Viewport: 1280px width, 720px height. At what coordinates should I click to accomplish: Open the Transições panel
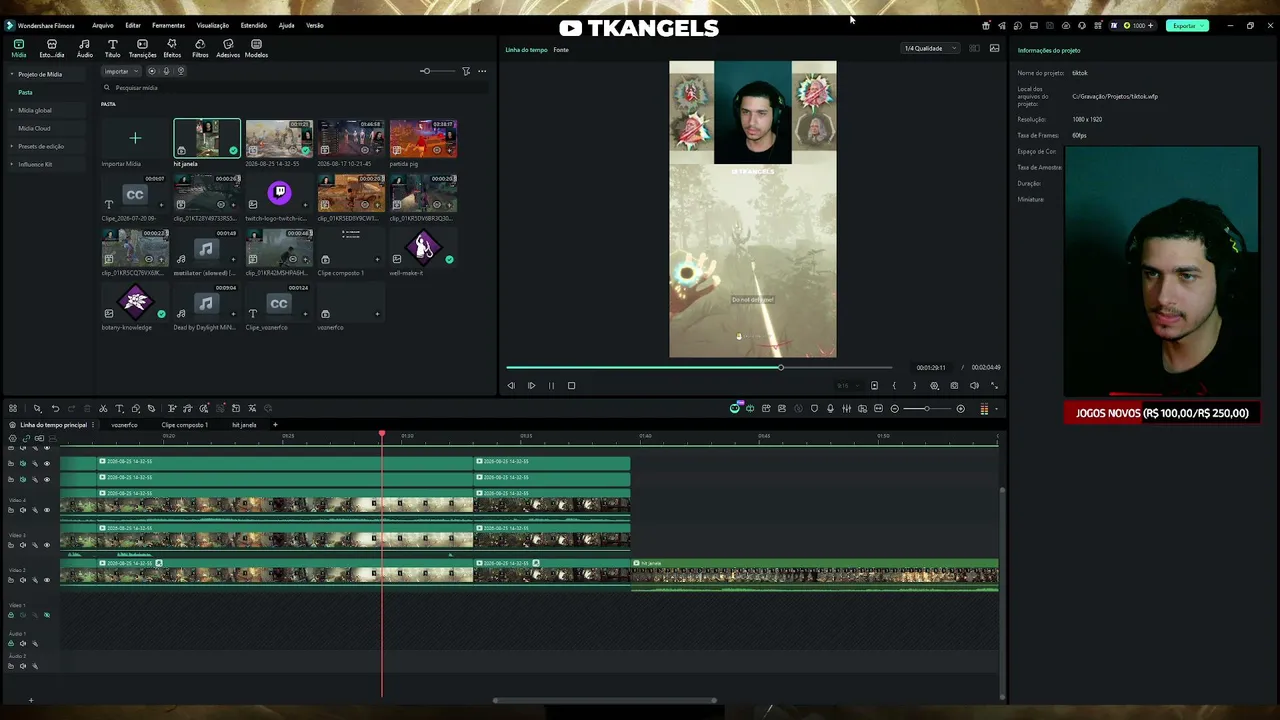tap(142, 48)
